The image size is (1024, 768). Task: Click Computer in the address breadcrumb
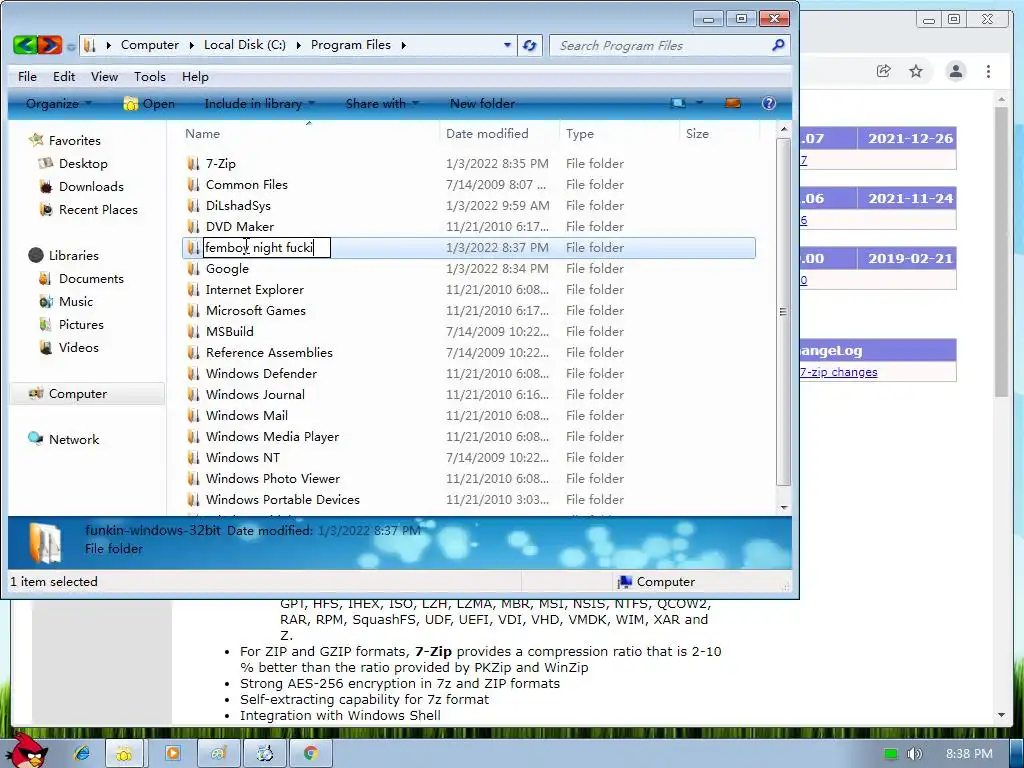click(x=150, y=45)
